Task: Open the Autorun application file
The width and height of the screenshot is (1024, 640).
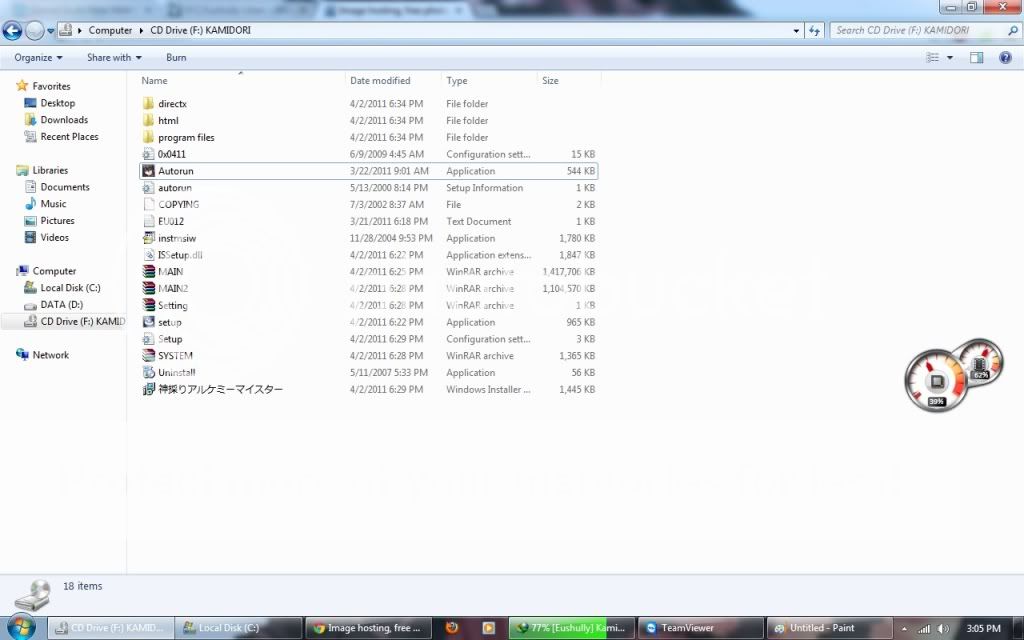Action: point(175,171)
